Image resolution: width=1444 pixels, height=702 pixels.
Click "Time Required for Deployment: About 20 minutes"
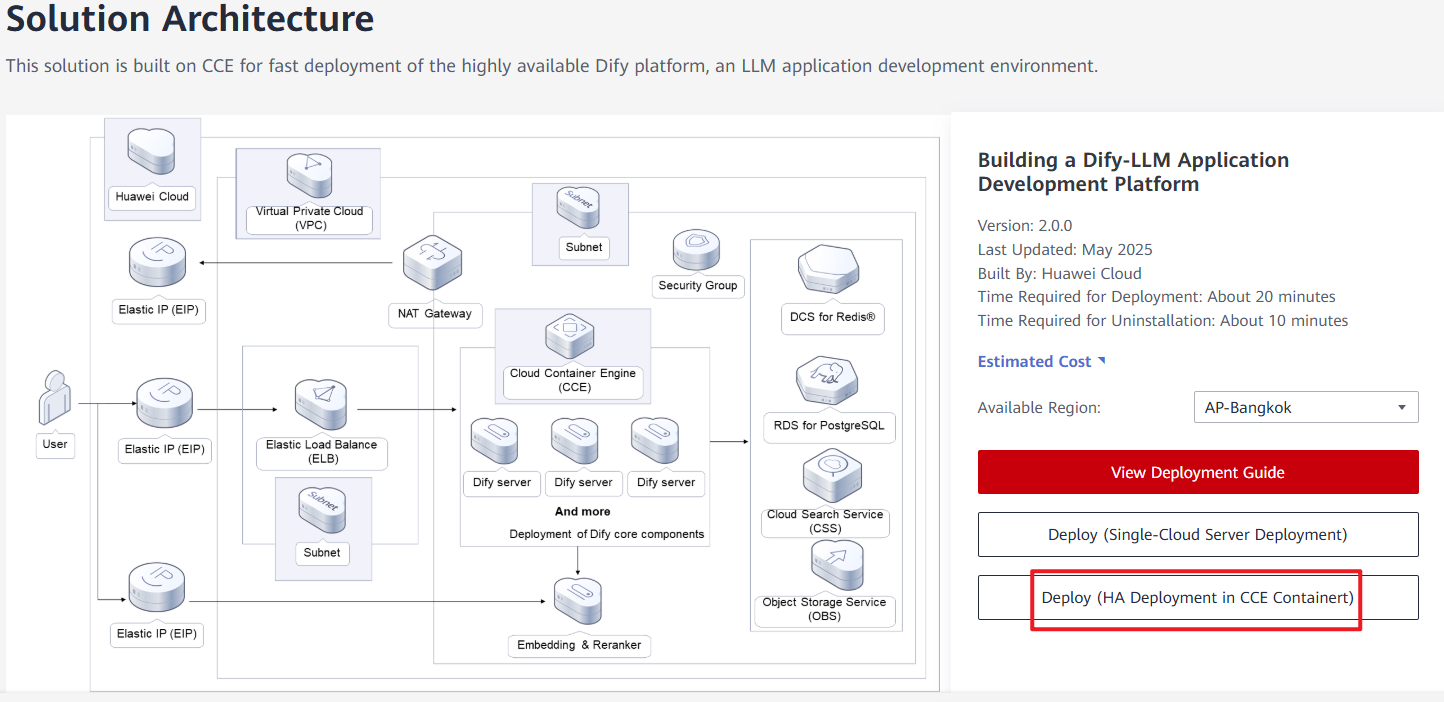(x=1157, y=297)
